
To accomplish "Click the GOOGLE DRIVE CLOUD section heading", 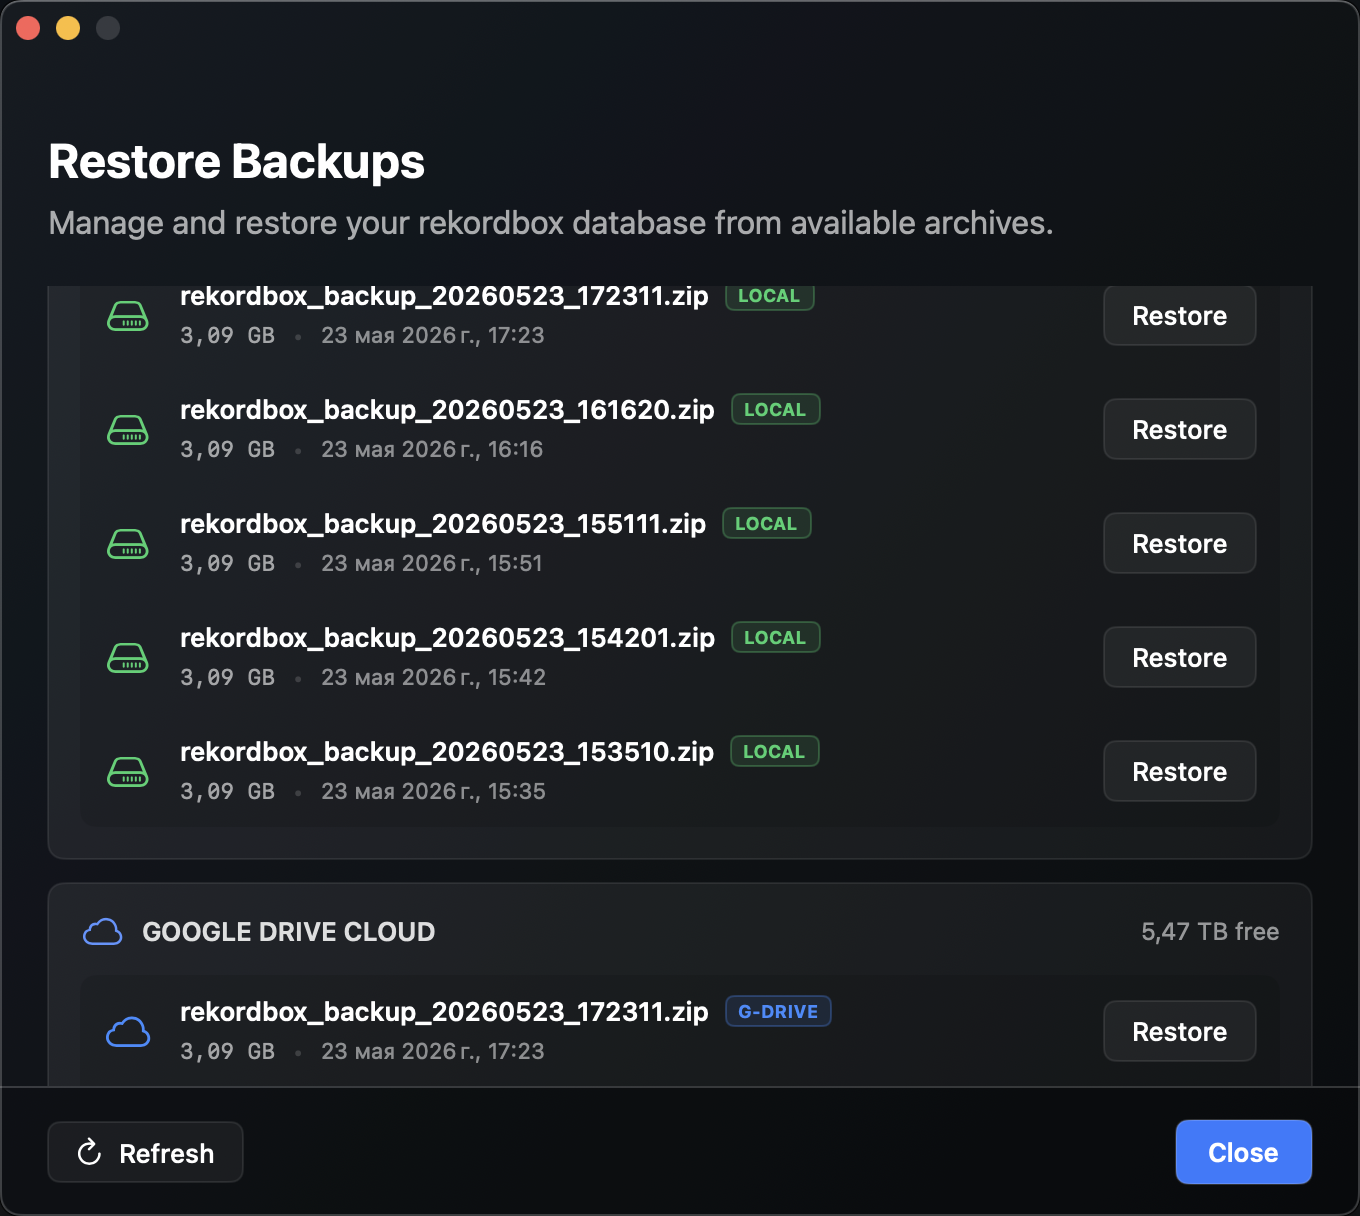I will point(289,932).
